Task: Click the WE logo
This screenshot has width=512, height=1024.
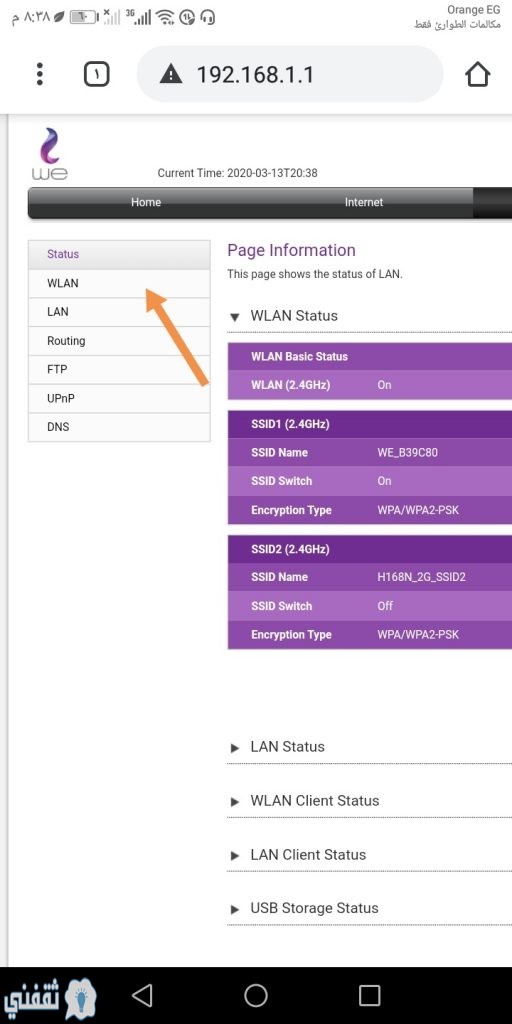Action: [x=50, y=154]
